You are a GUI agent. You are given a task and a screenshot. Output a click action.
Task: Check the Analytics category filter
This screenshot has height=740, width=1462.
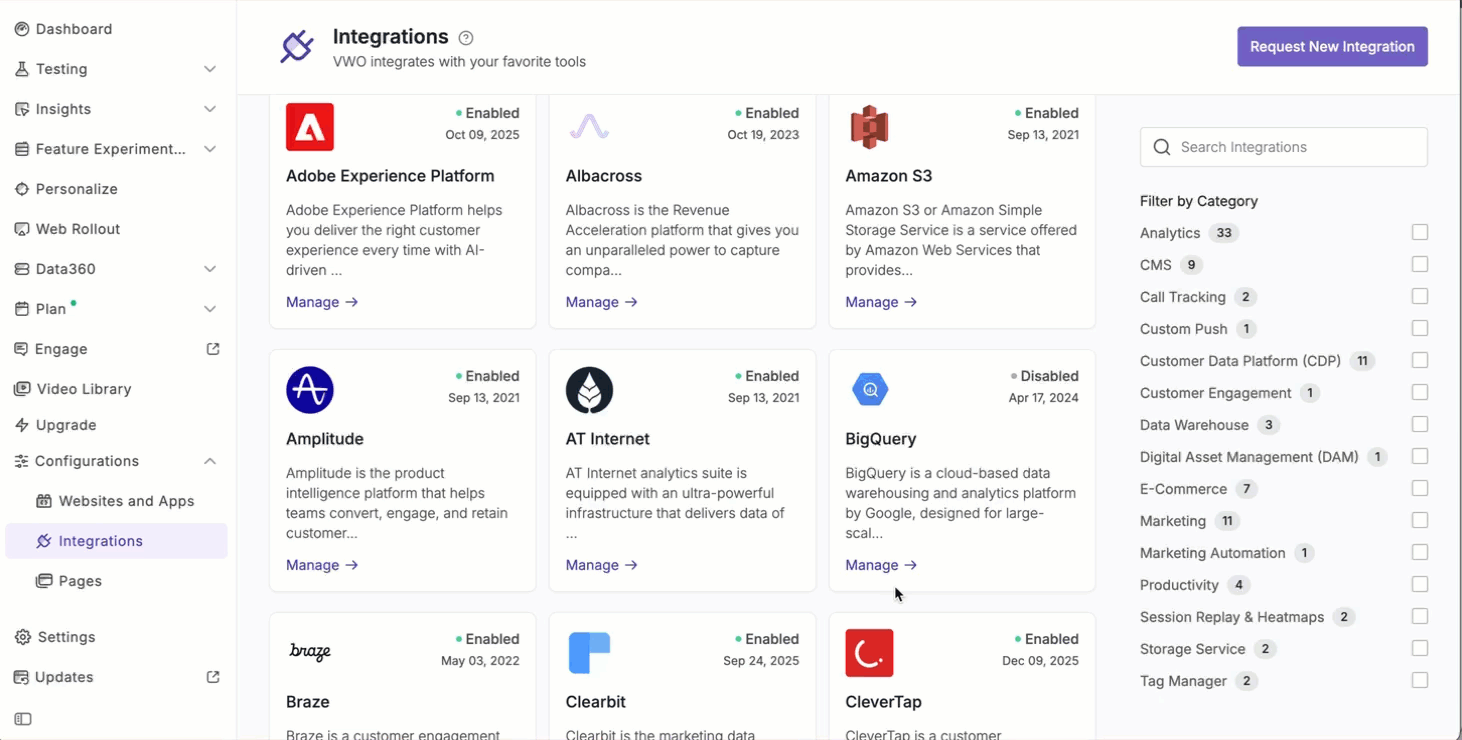pos(1420,232)
